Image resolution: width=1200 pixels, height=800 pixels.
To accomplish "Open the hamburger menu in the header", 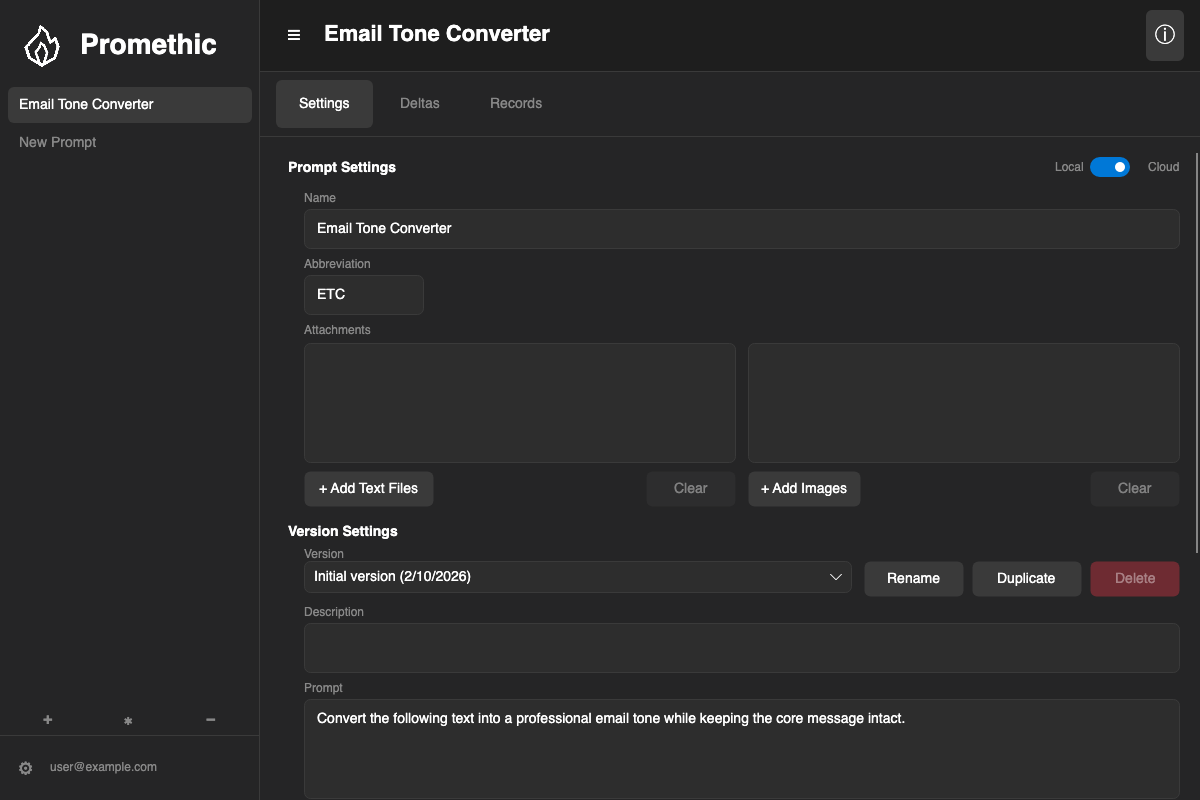I will click(x=293, y=34).
